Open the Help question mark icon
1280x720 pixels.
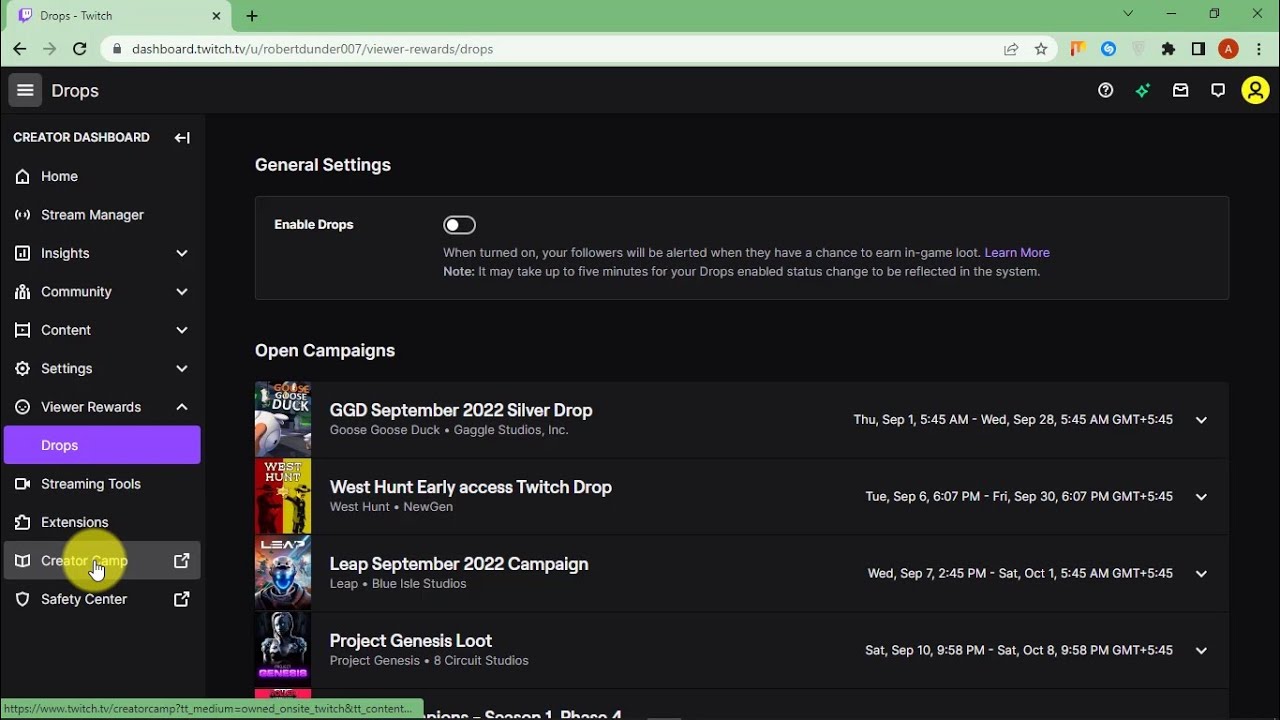1105,90
